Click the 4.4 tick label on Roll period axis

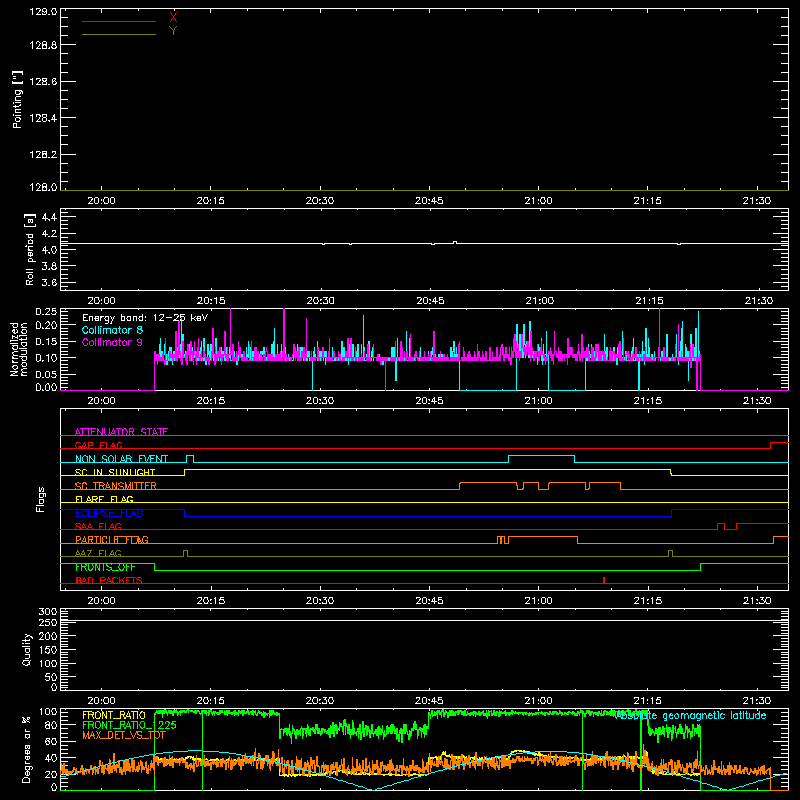point(49,218)
